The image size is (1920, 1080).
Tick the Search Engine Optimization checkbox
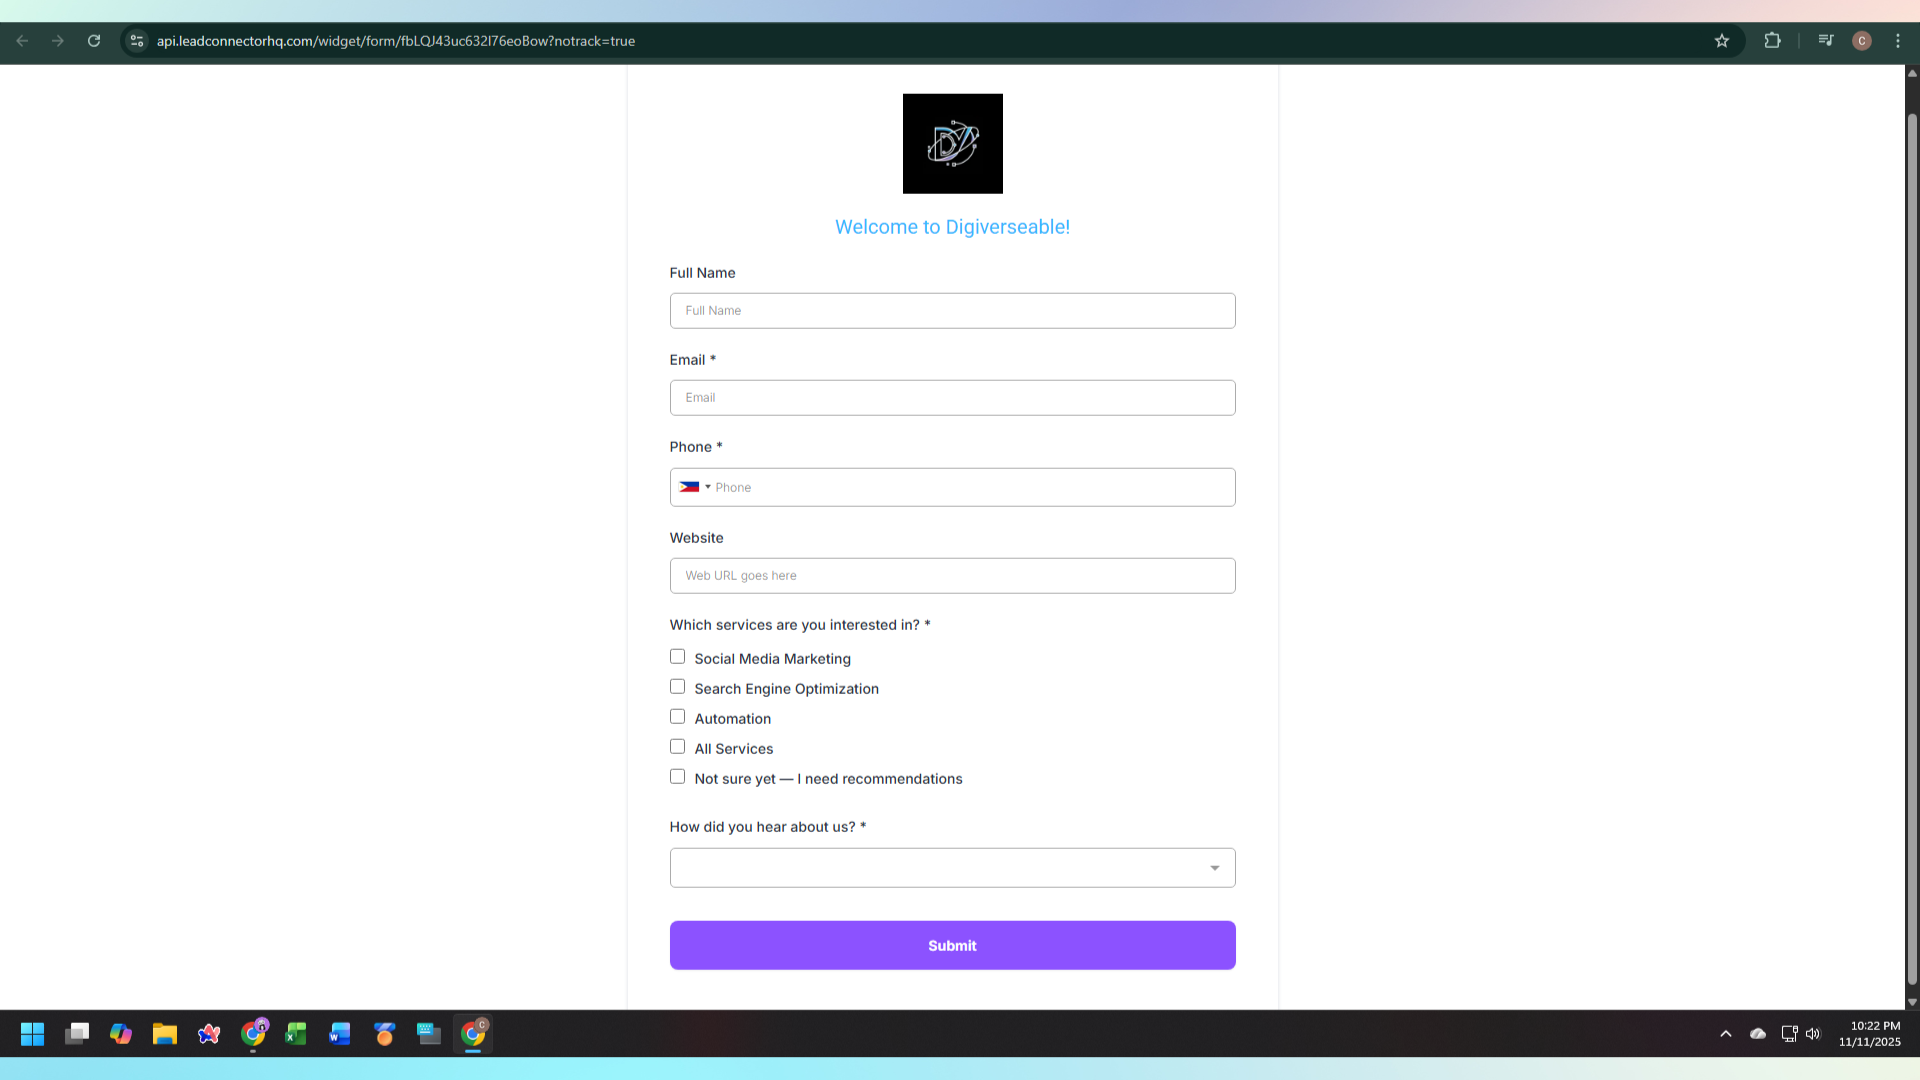pyautogui.click(x=677, y=687)
